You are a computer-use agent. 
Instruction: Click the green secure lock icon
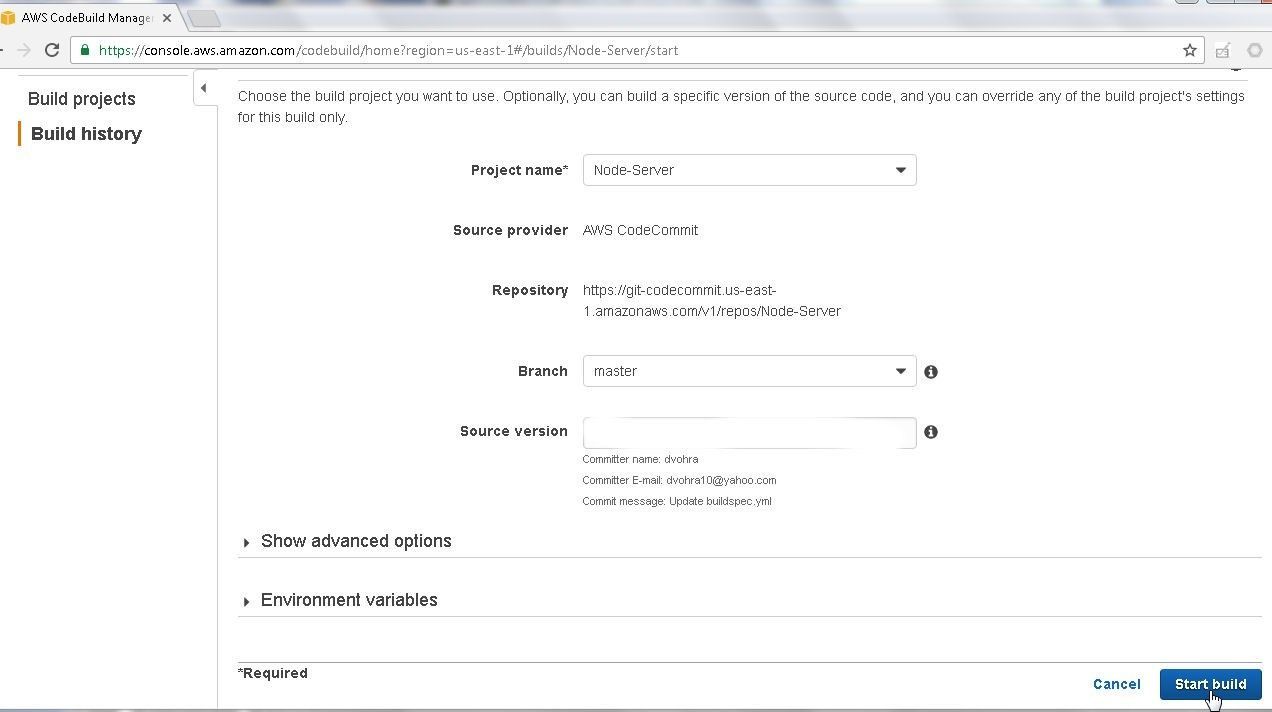point(85,50)
